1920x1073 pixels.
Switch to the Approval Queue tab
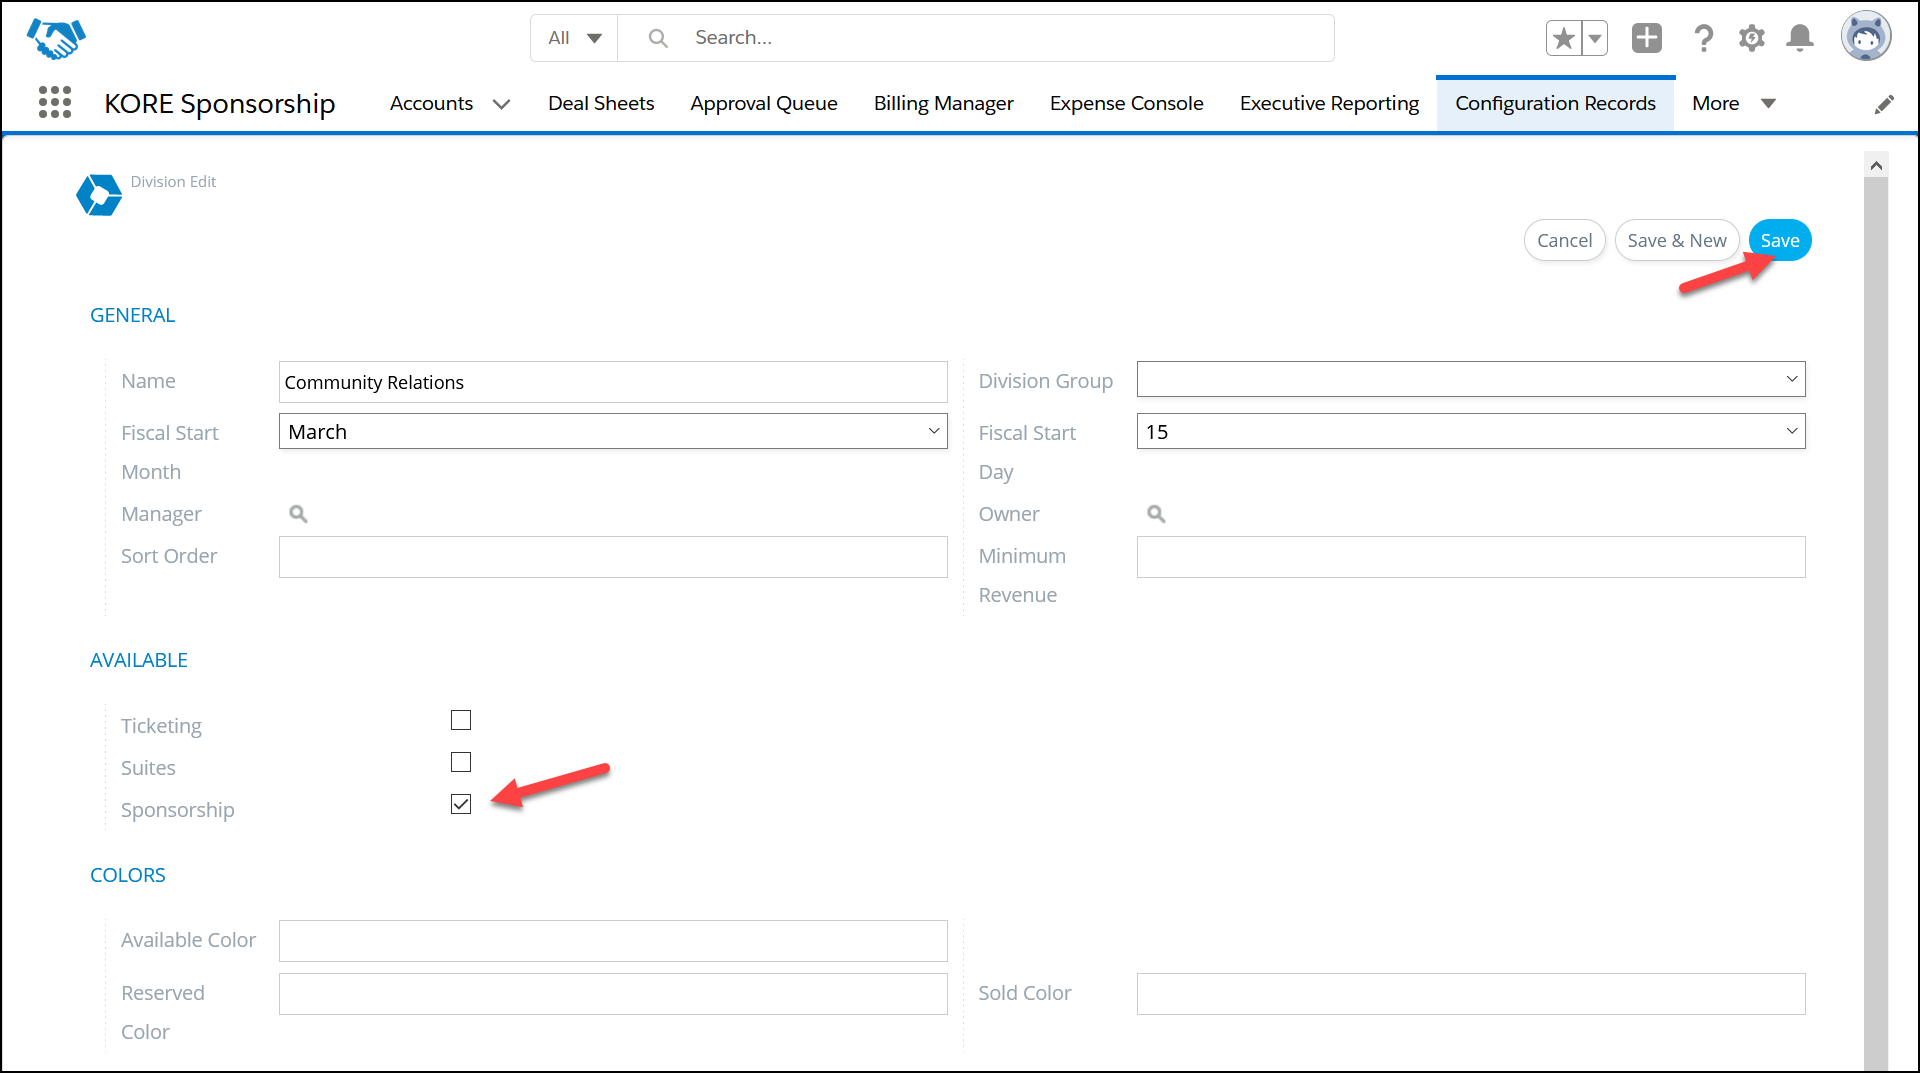pyautogui.click(x=764, y=103)
